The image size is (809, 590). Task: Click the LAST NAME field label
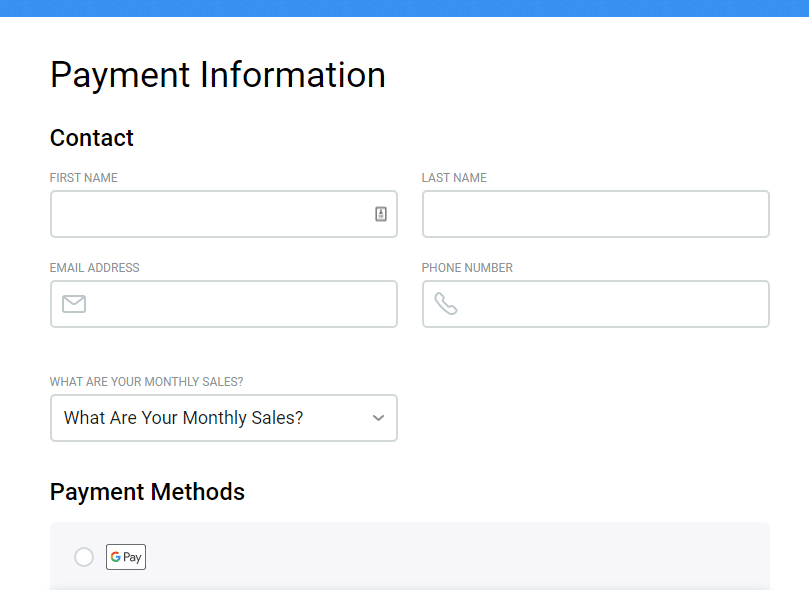(454, 178)
